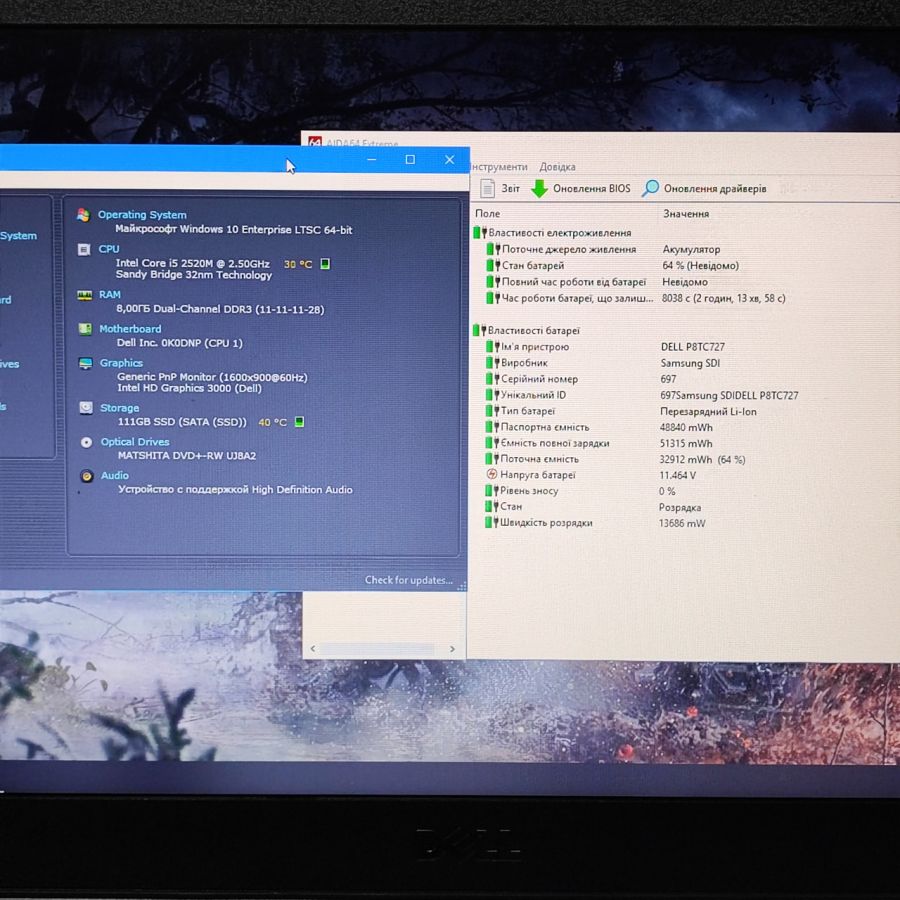Click Оновлення BIOS toolbar button
The width and height of the screenshot is (900, 900).
pos(580,188)
